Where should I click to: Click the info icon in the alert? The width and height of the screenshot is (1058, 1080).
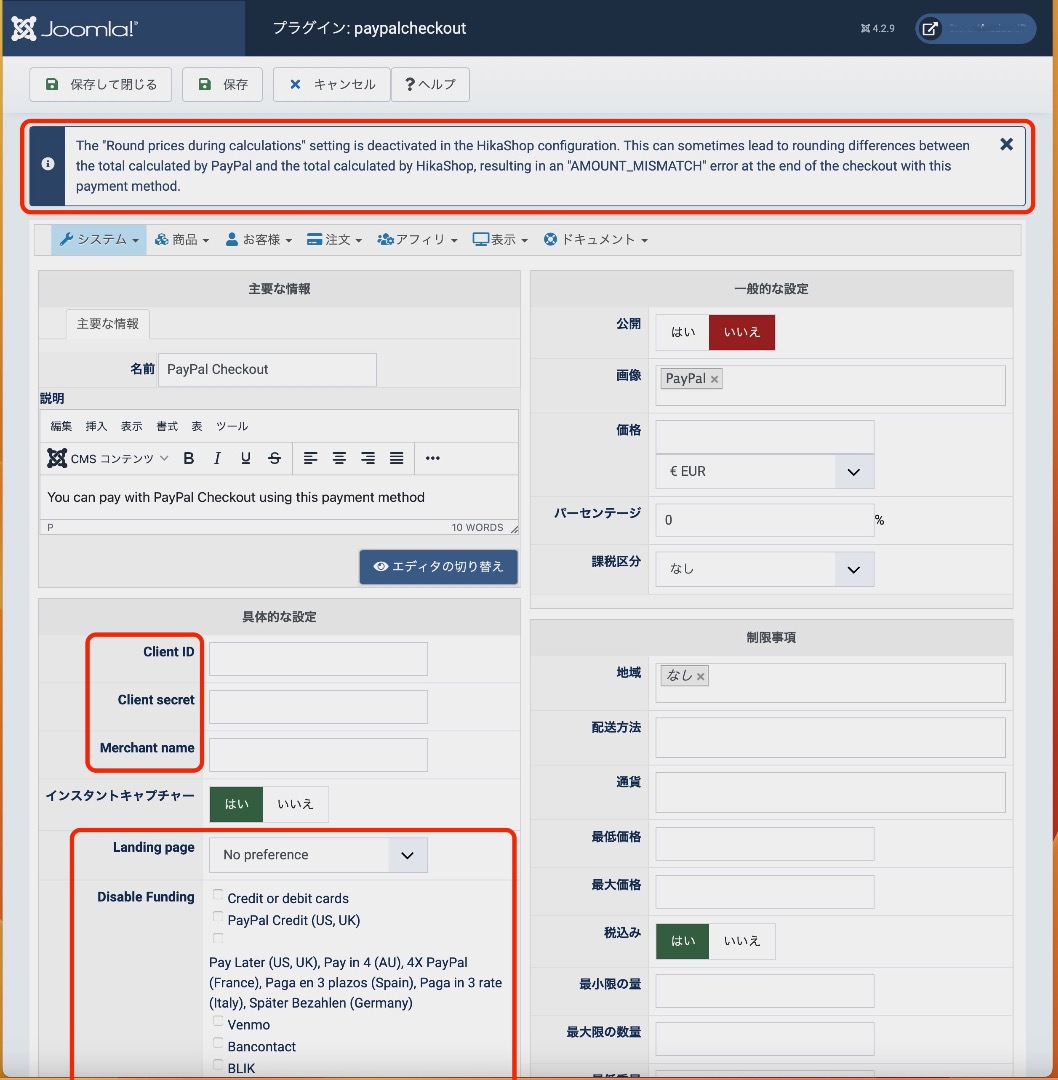48,164
